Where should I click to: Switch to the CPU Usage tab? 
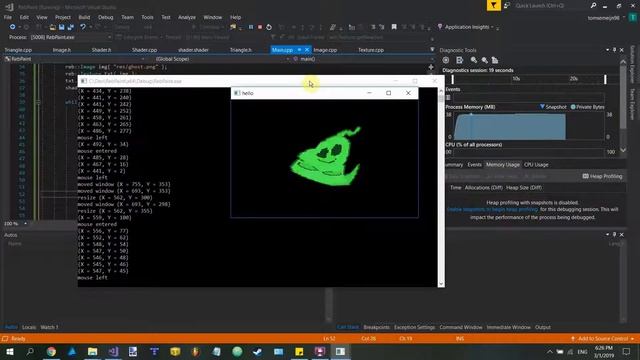[536, 165]
